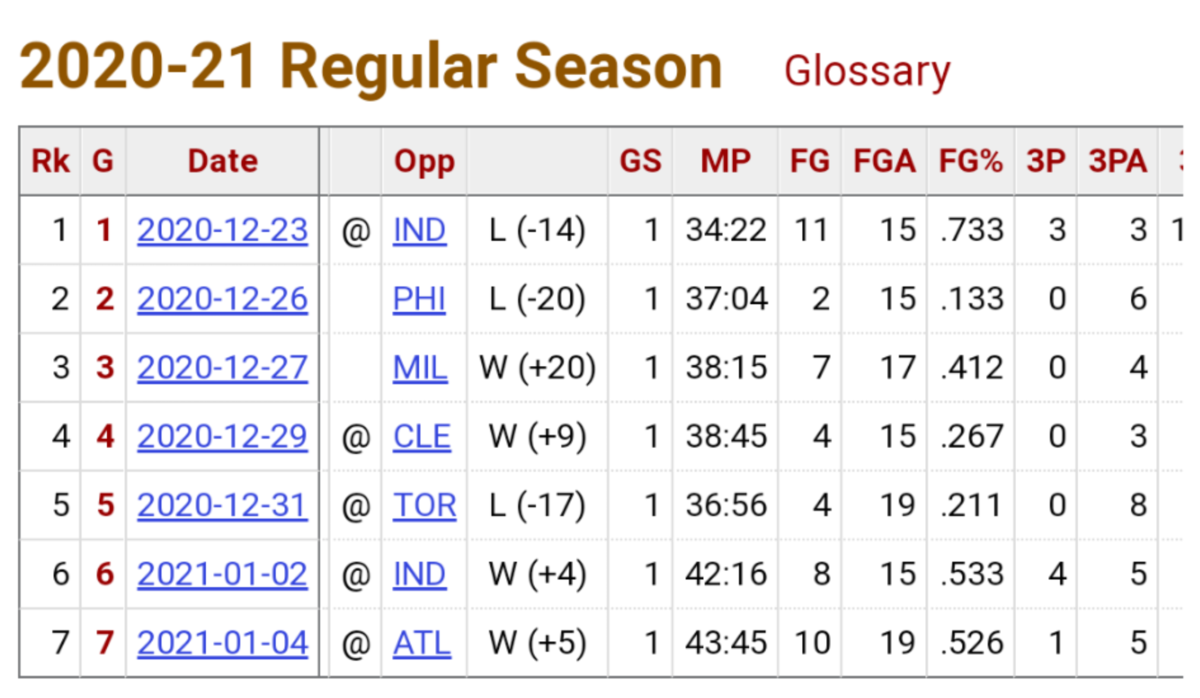Open the 2020-12-31 game date link
Image resolution: width=1200 pixels, height=698 pixels.
tap(222, 505)
